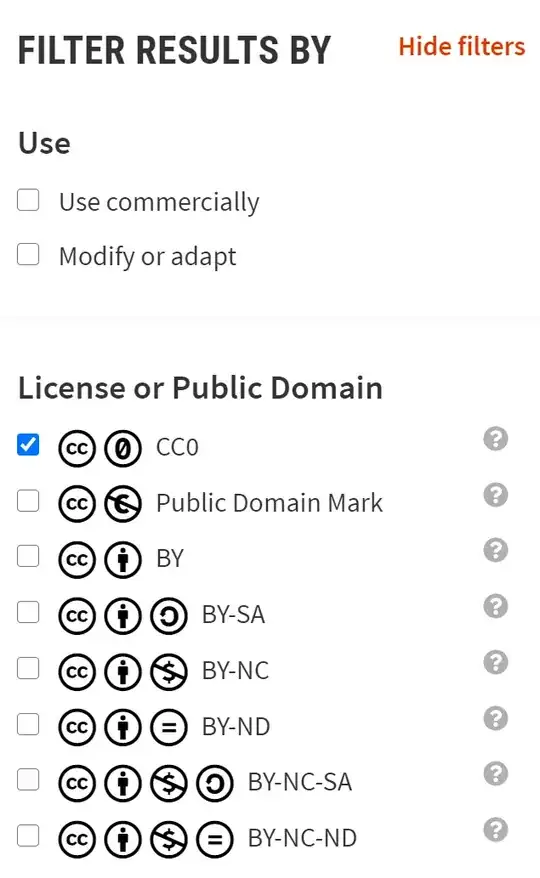Click help icon next to BY-NC
This screenshot has width=540, height=878.
(x=495, y=662)
